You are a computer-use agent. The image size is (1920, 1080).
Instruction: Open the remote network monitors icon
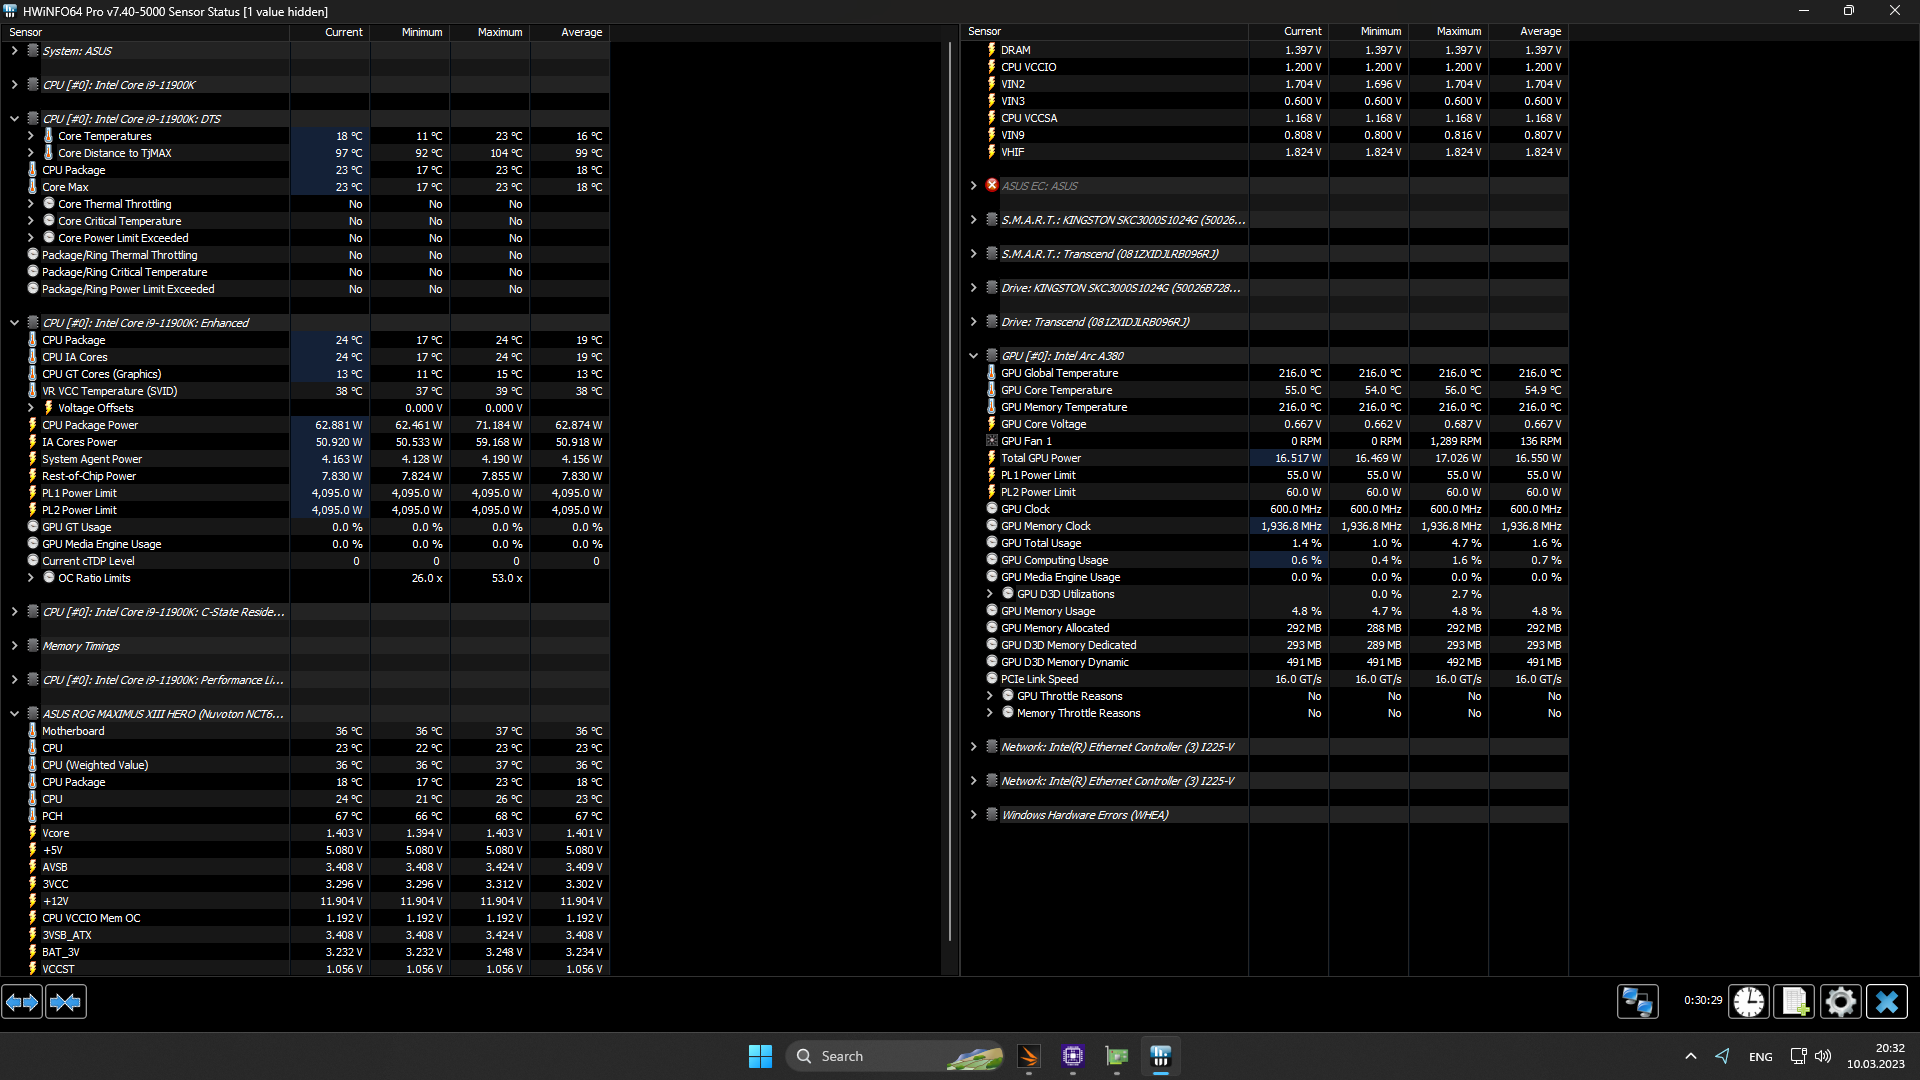(1637, 1002)
